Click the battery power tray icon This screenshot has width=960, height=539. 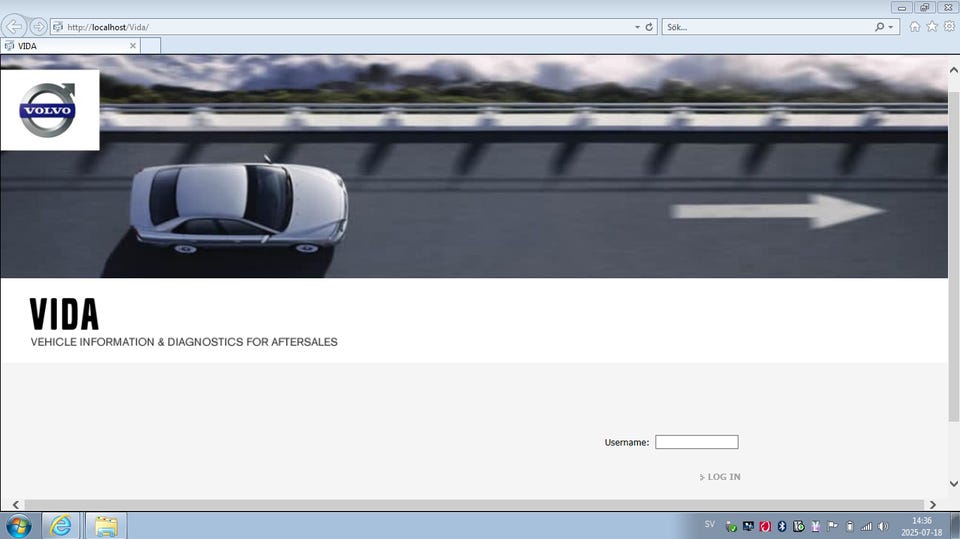point(850,526)
